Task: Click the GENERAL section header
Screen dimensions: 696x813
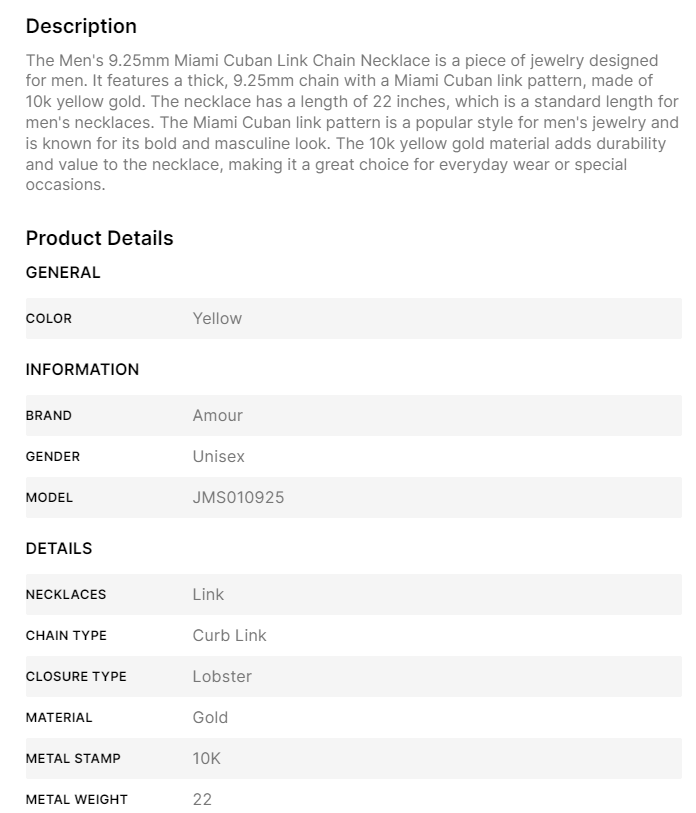Action: [x=63, y=272]
